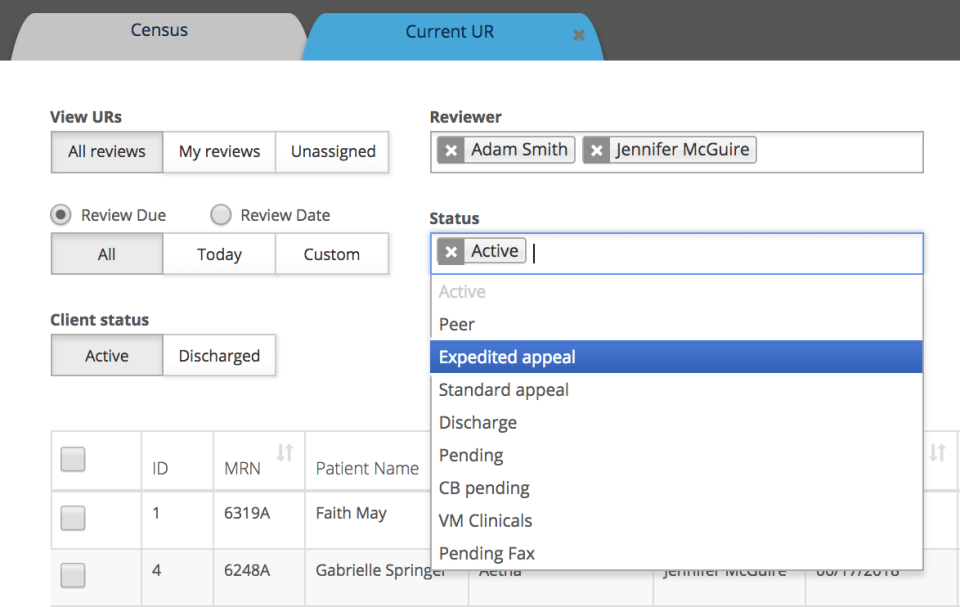Select the Review Date radio button

click(x=221, y=215)
